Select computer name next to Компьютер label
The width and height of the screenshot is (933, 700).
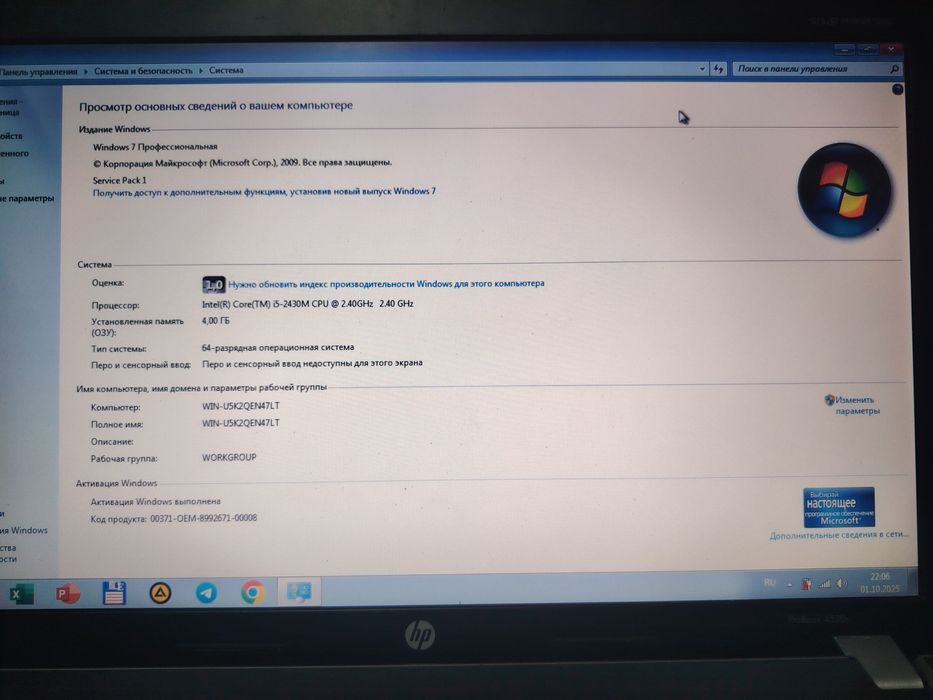click(240, 406)
